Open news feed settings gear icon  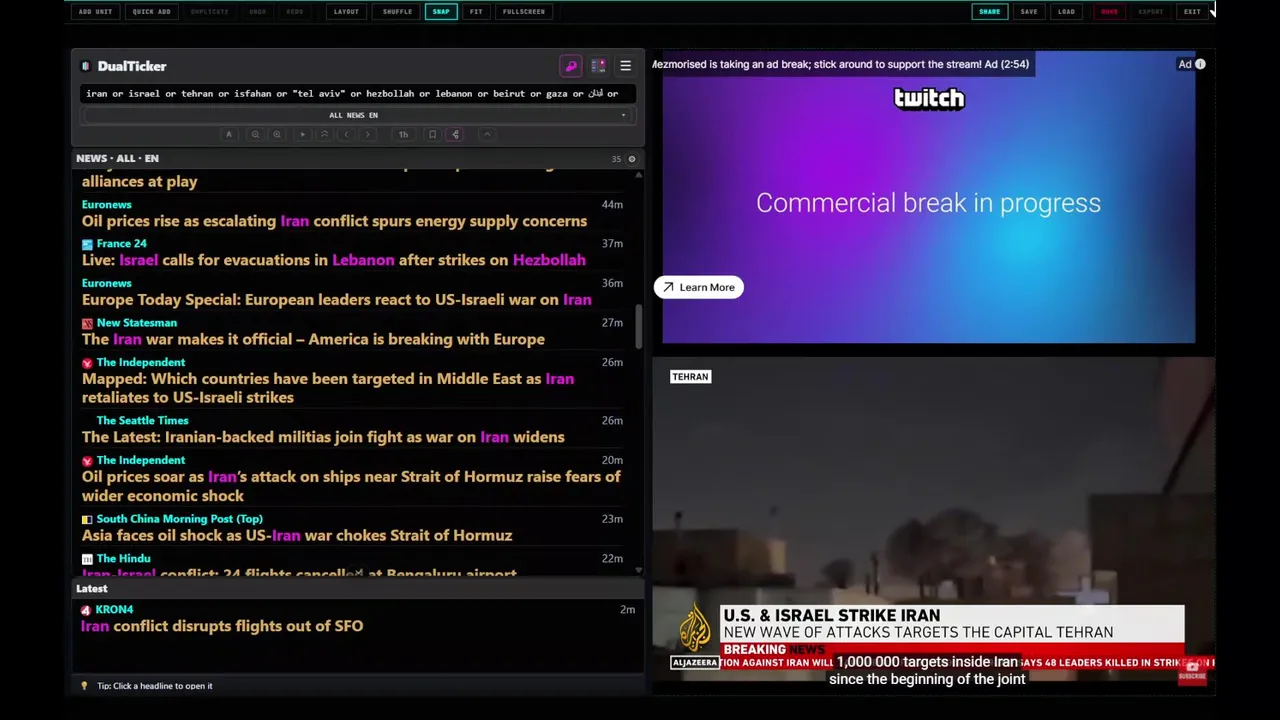click(631, 159)
